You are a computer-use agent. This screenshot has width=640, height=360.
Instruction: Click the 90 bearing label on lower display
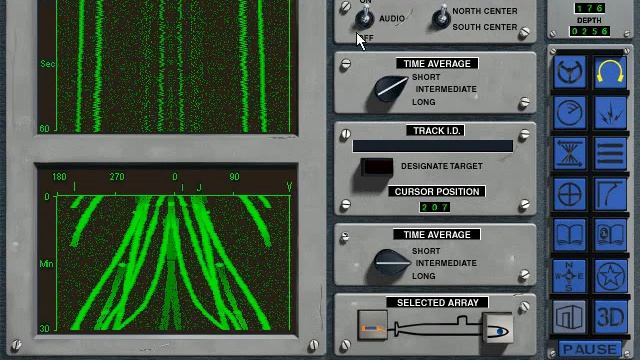(234, 177)
